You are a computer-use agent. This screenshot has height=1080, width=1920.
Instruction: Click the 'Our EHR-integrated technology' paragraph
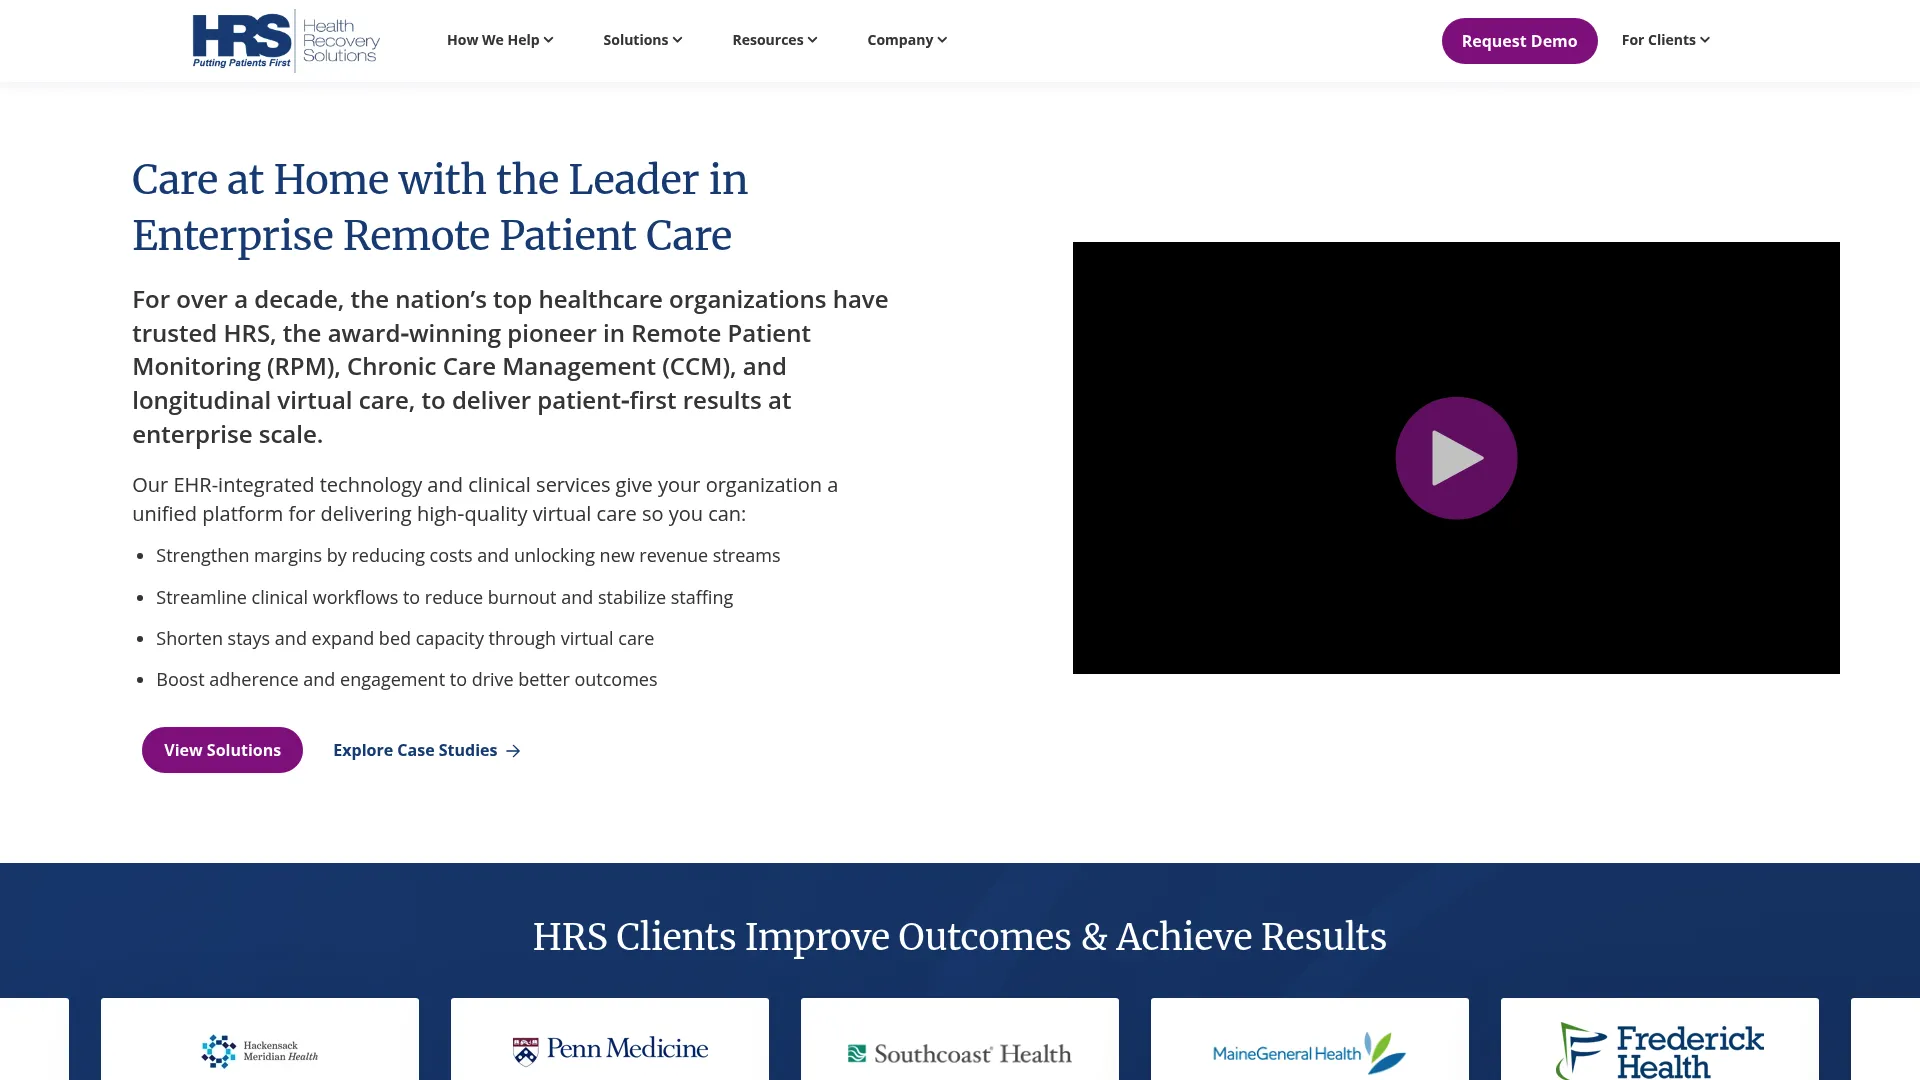tap(485, 499)
